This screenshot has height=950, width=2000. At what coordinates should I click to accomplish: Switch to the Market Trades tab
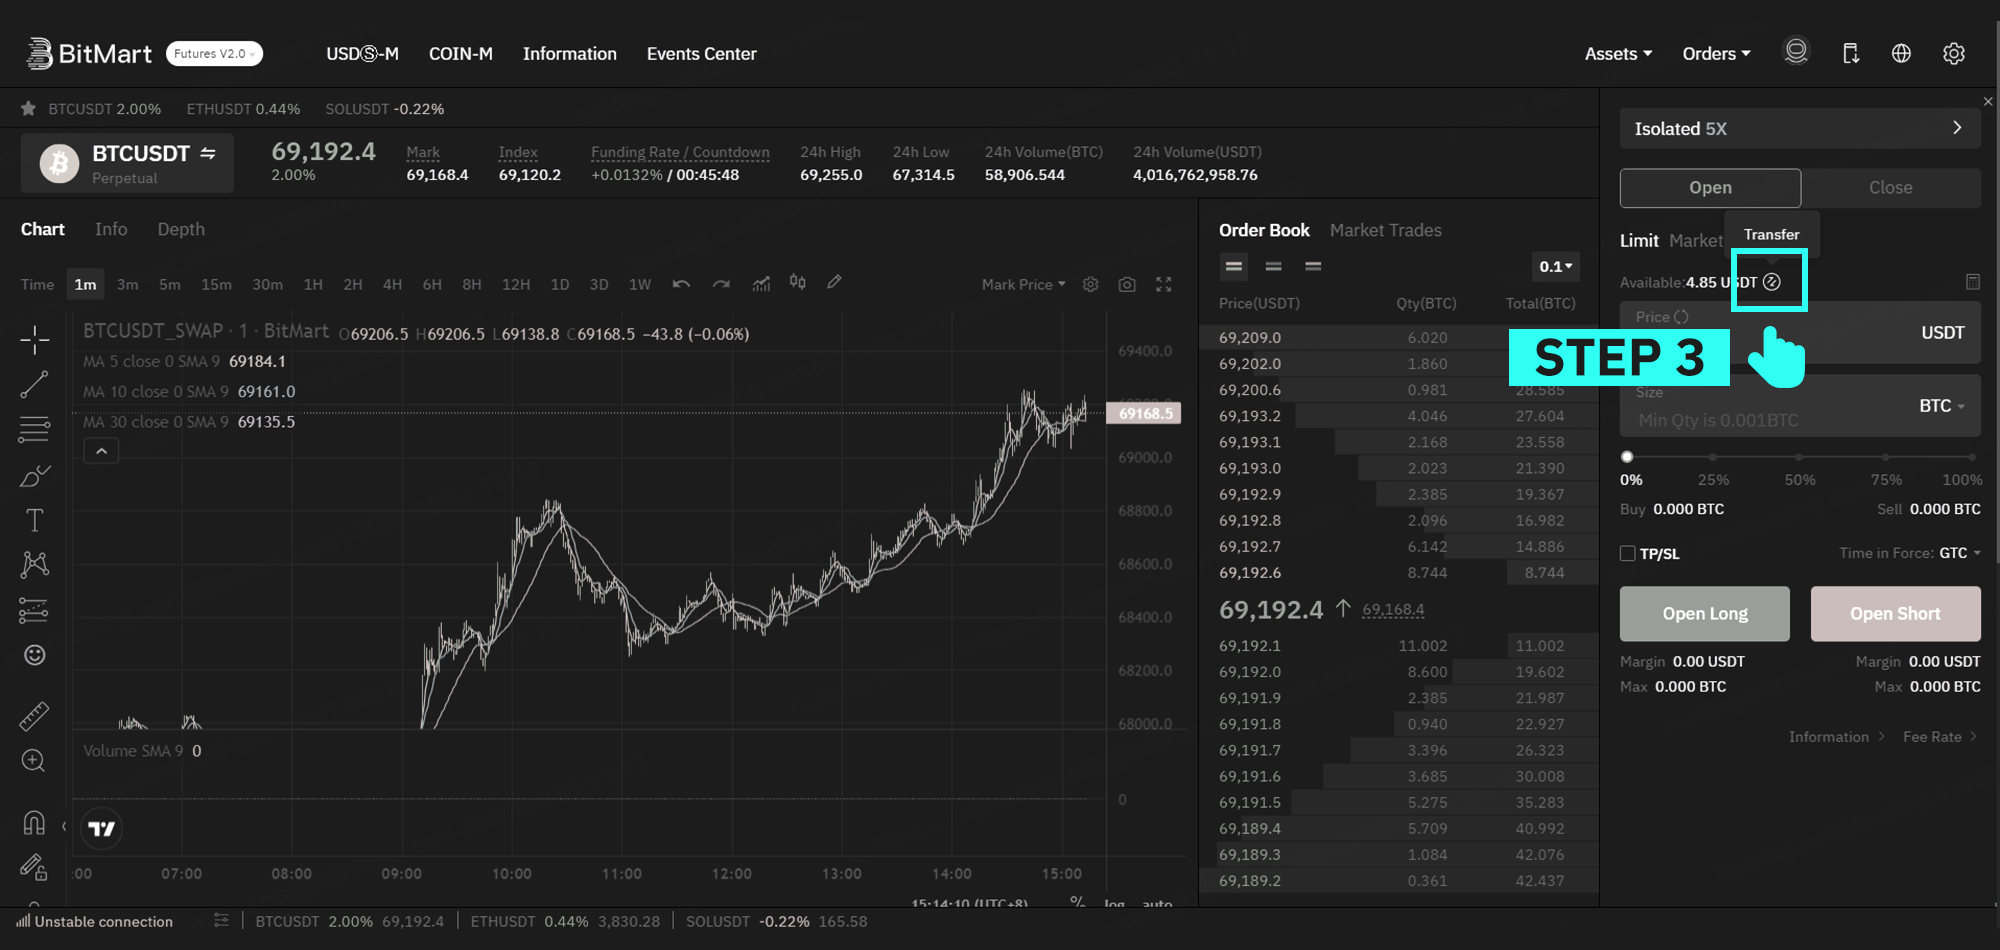click(1385, 231)
